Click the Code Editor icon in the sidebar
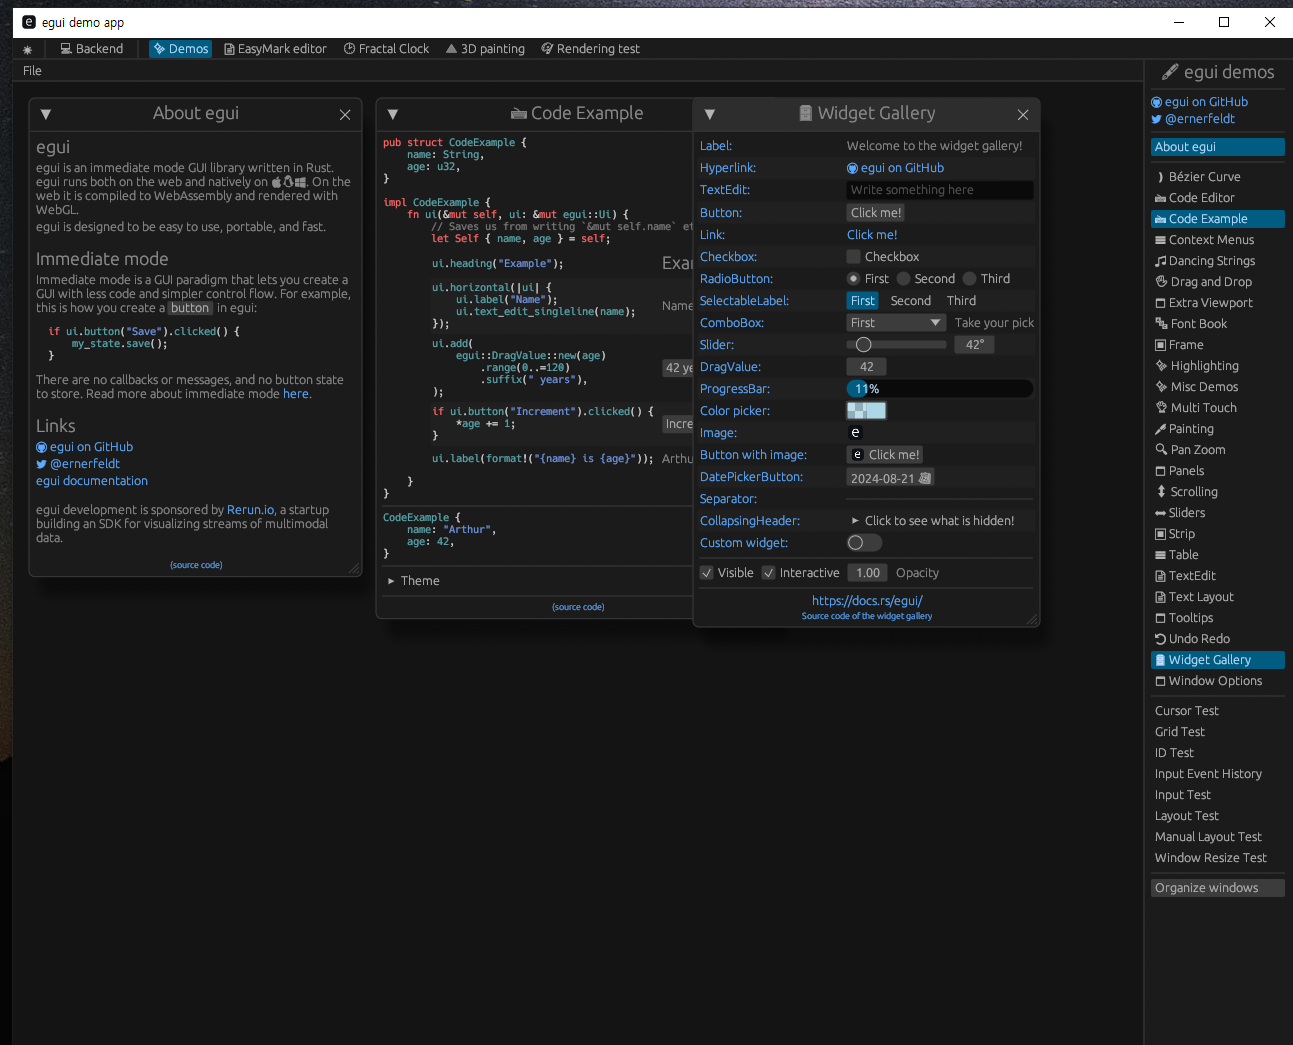 (x=1161, y=198)
